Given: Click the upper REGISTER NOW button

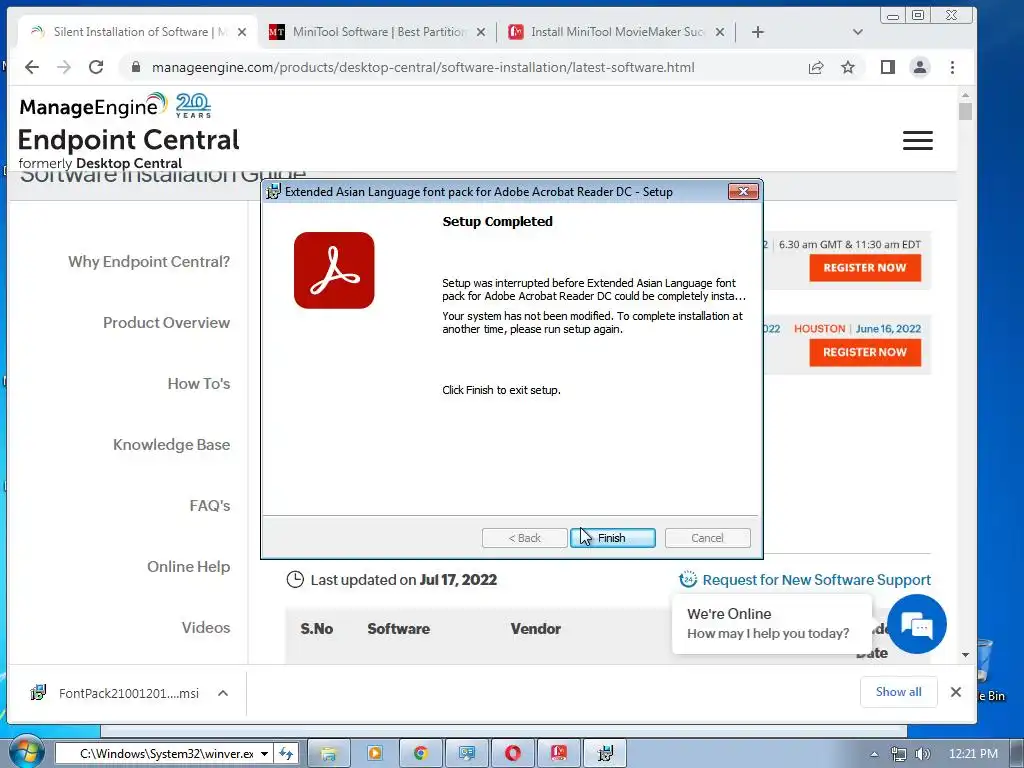Looking at the screenshot, I should pyautogui.click(x=865, y=268).
